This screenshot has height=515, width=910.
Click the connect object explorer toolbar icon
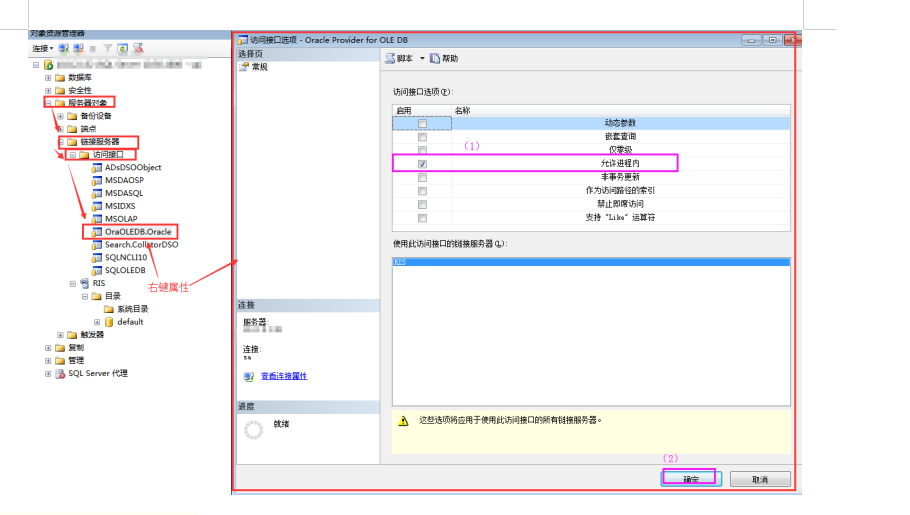[x=64, y=48]
